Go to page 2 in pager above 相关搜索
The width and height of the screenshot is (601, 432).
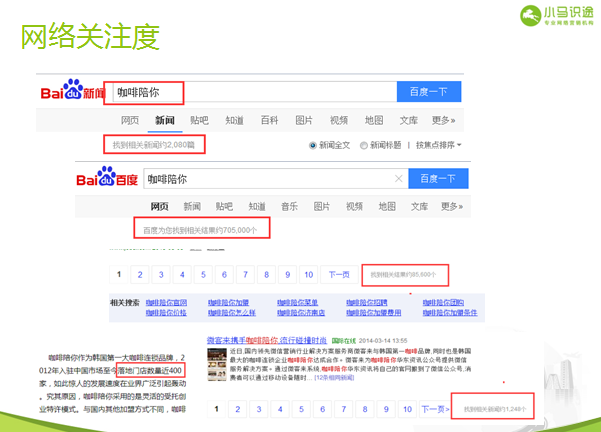pos(140,275)
